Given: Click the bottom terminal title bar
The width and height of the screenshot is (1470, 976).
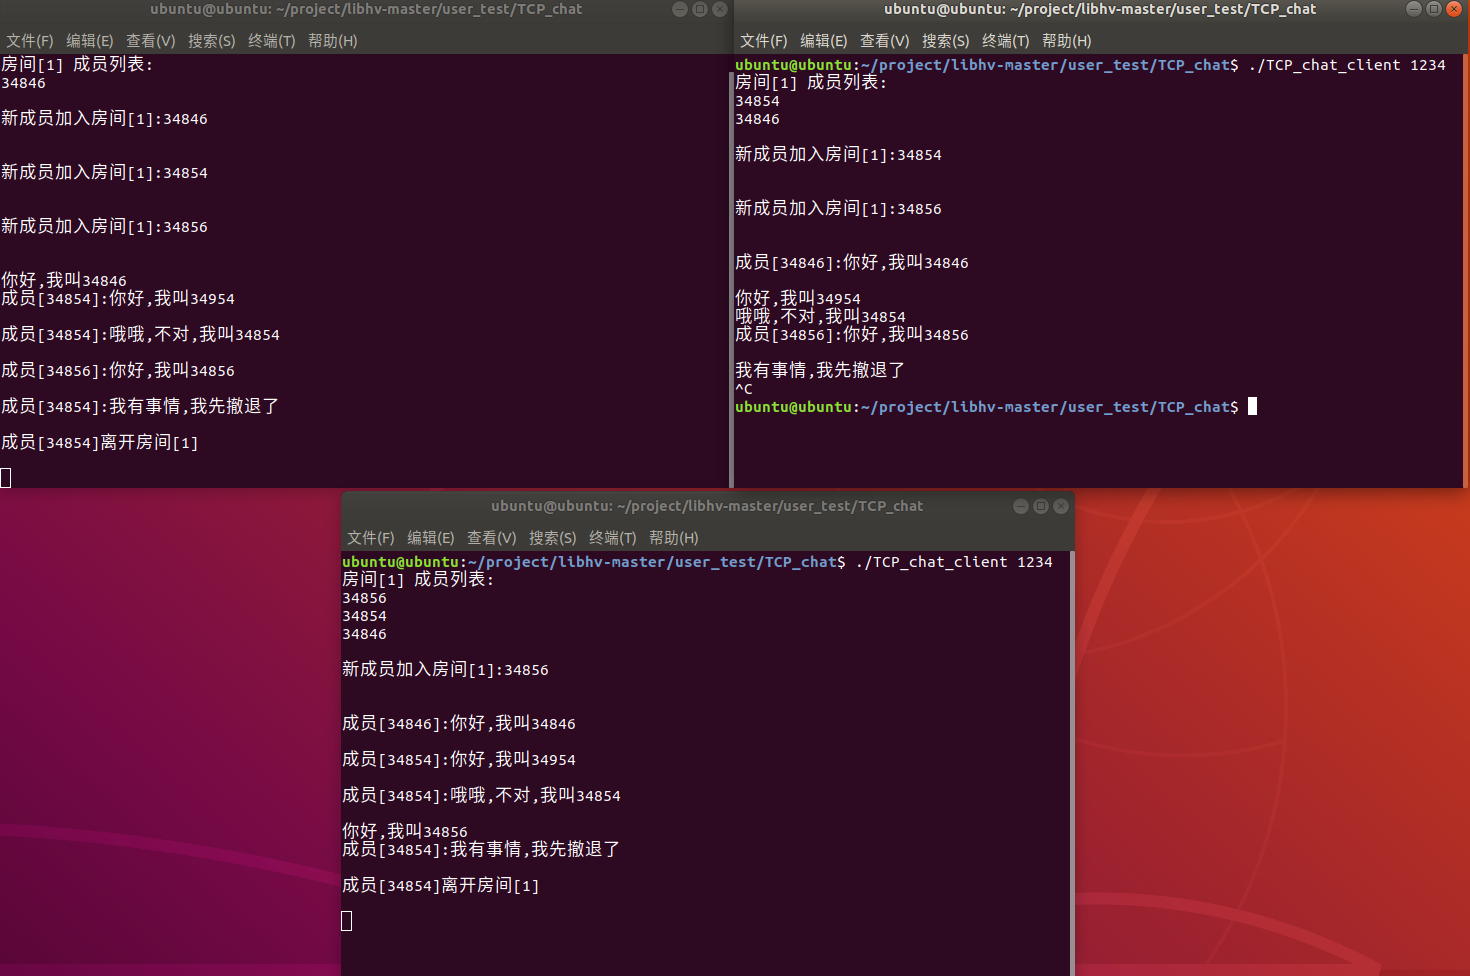Looking at the screenshot, I should pyautogui.click(x=707, y=506).
